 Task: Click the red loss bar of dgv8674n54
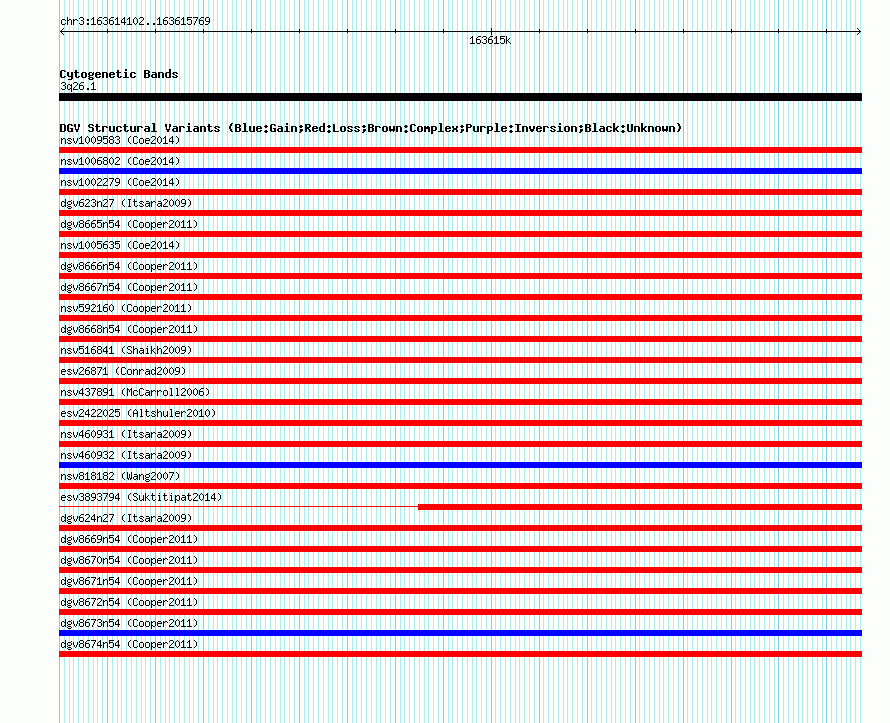point(460,654)
